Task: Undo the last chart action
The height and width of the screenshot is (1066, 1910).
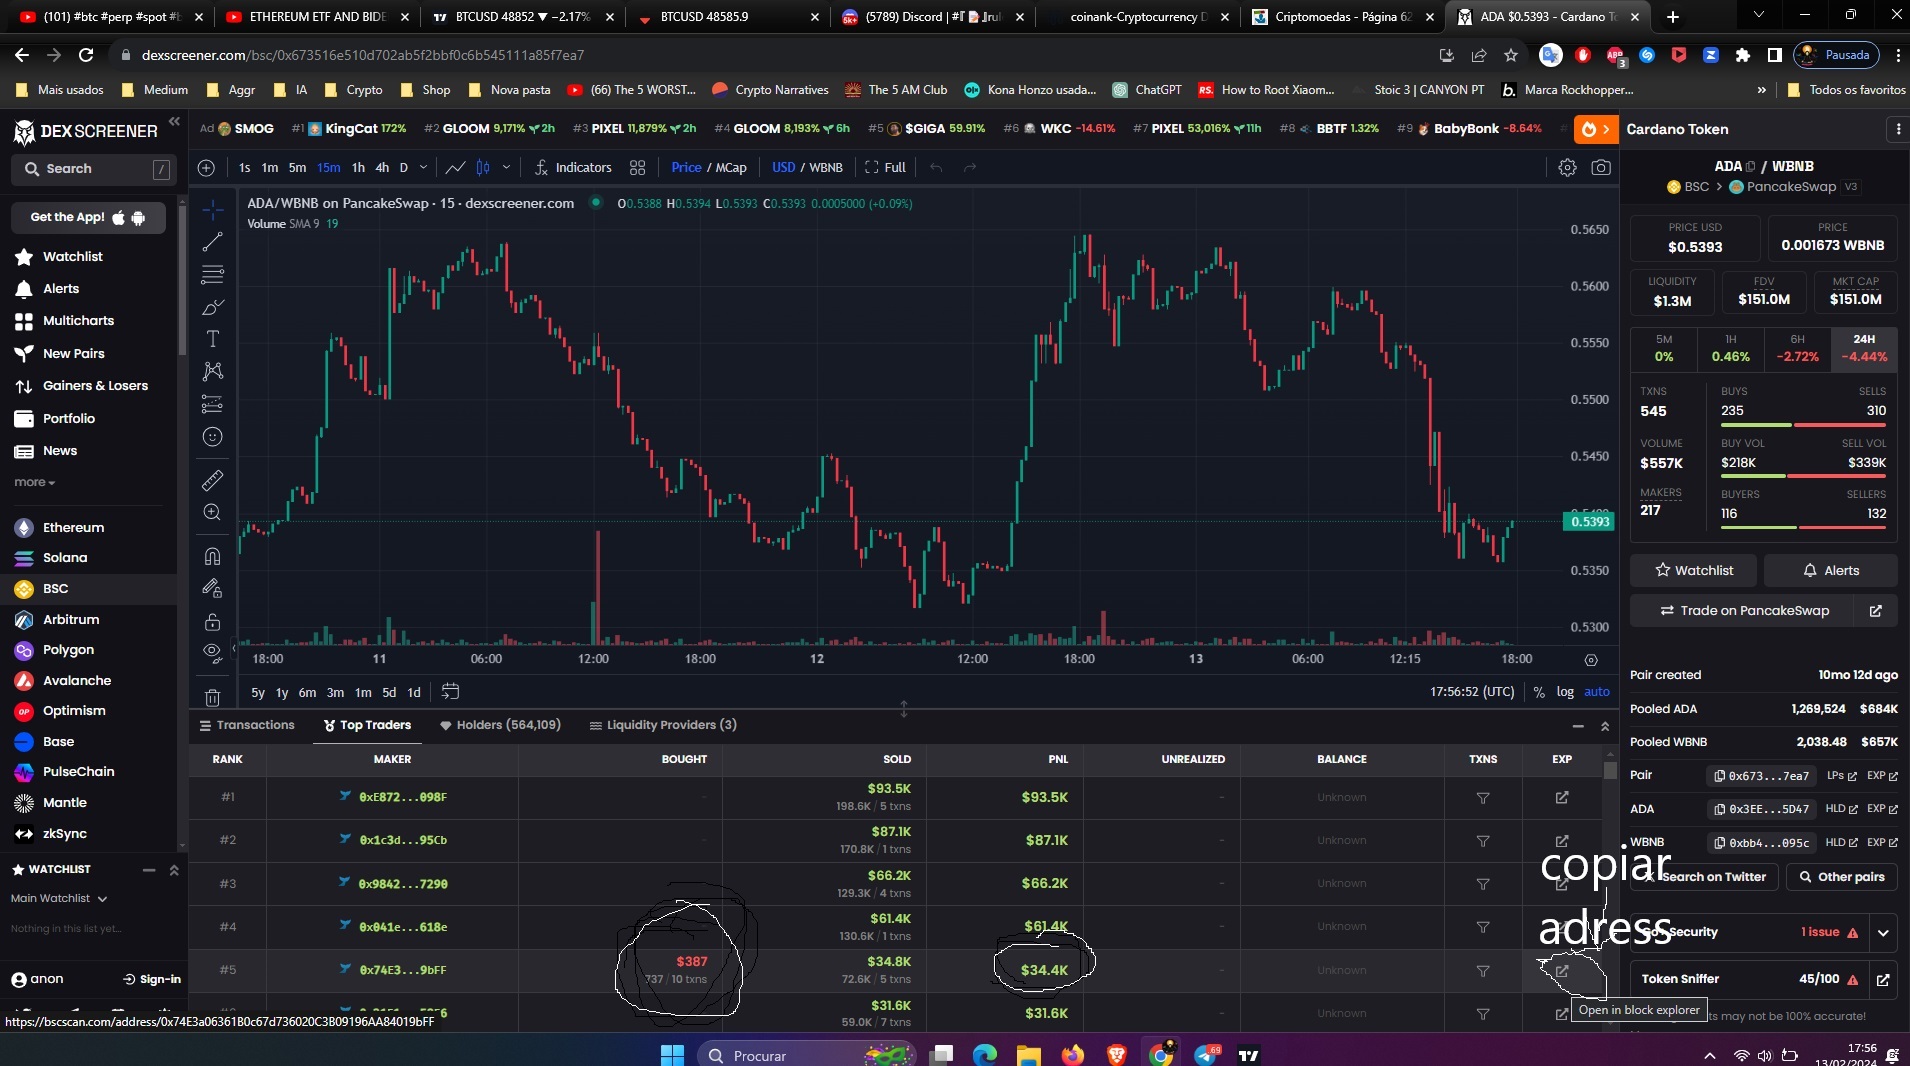Action: [x=936, y=168]
